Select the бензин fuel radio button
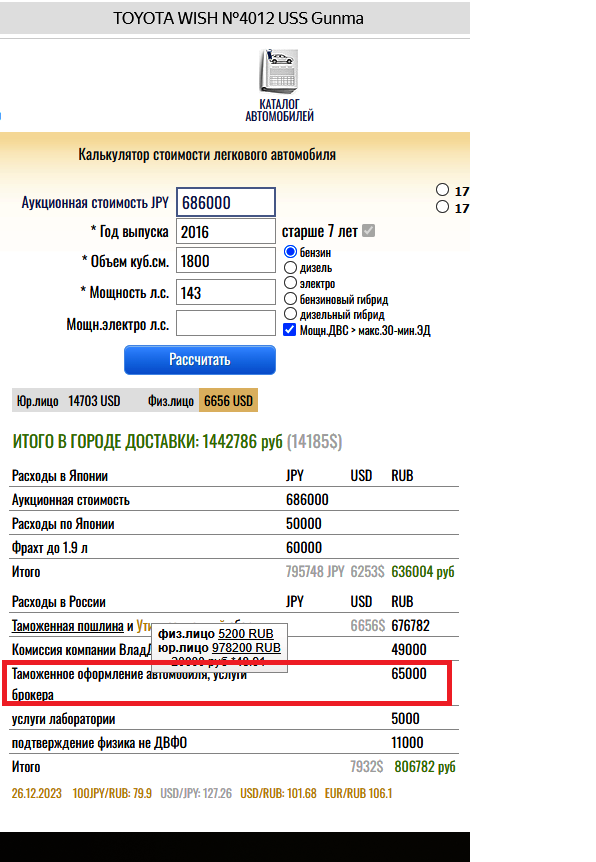Image resolution: width=596 pixels, height=862 pixels. coord(290,252)
